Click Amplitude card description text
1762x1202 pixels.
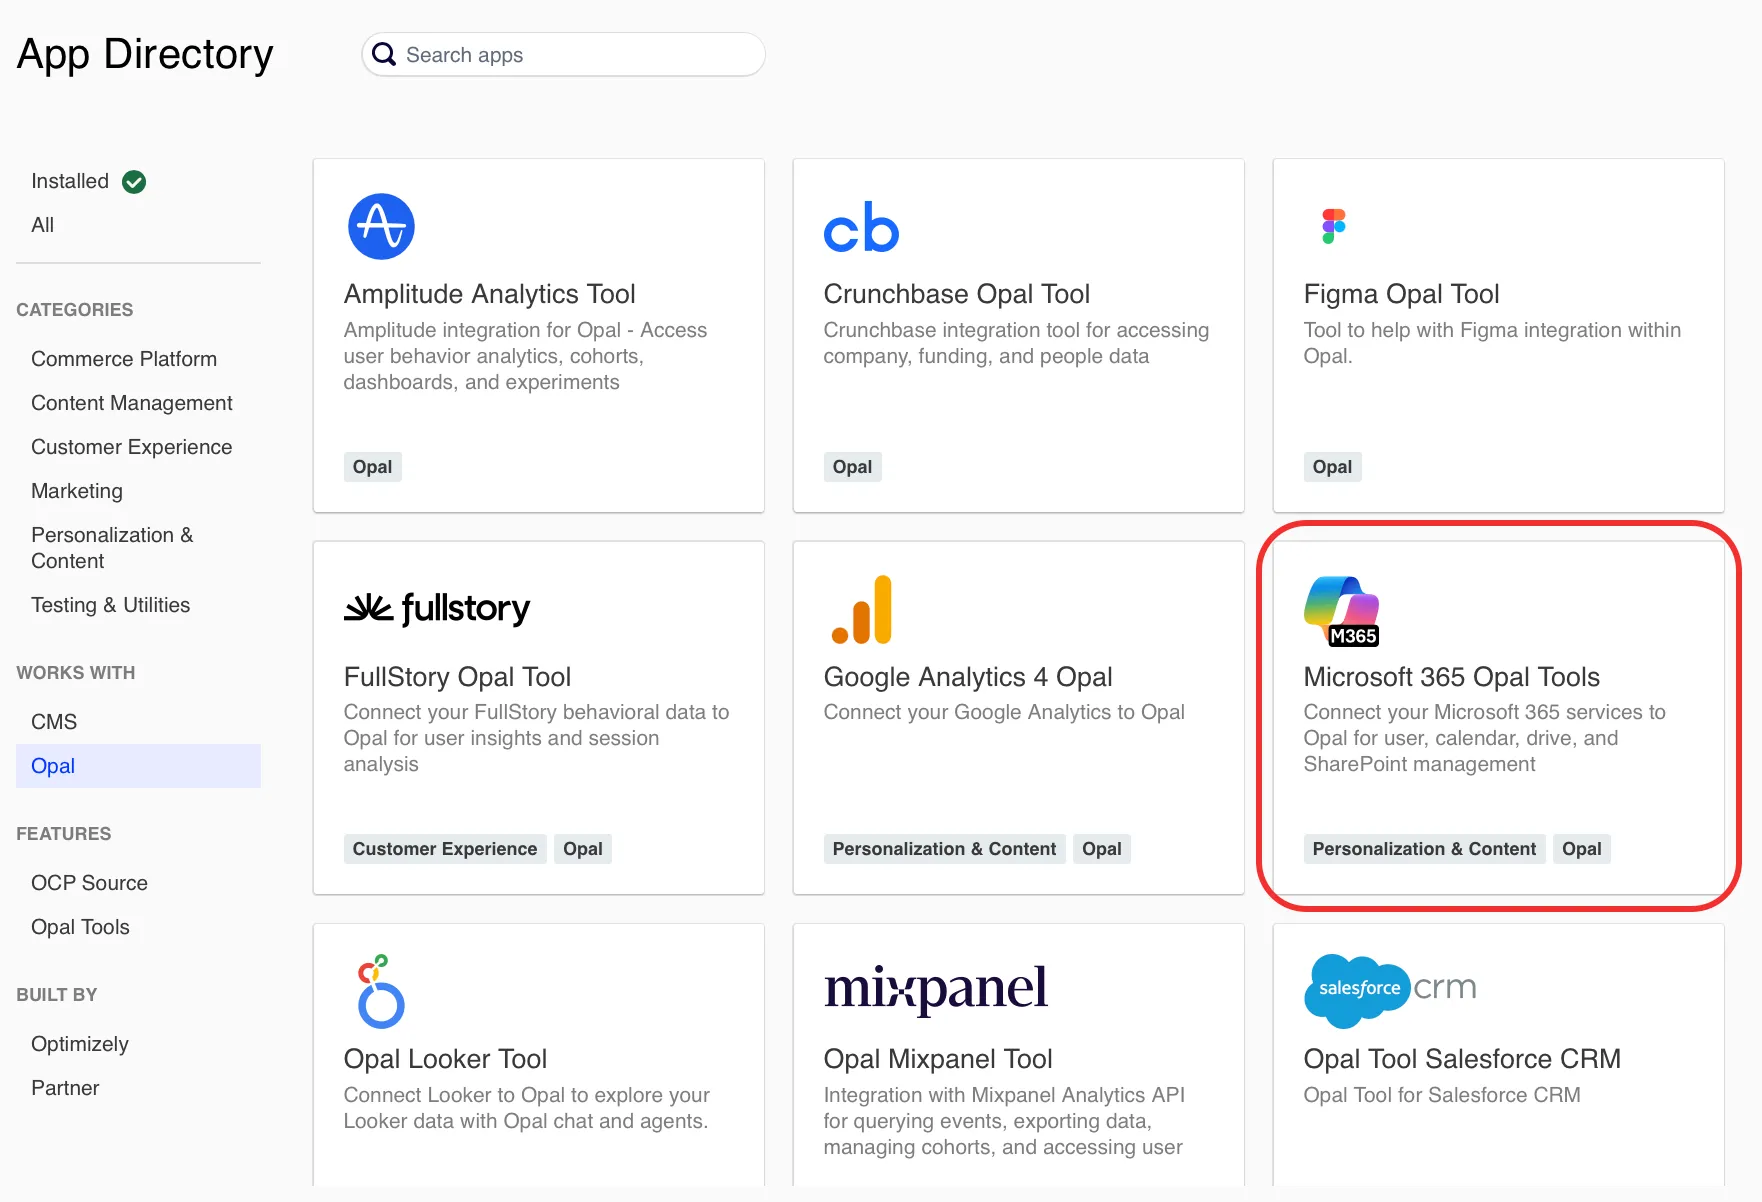[526, 356]
